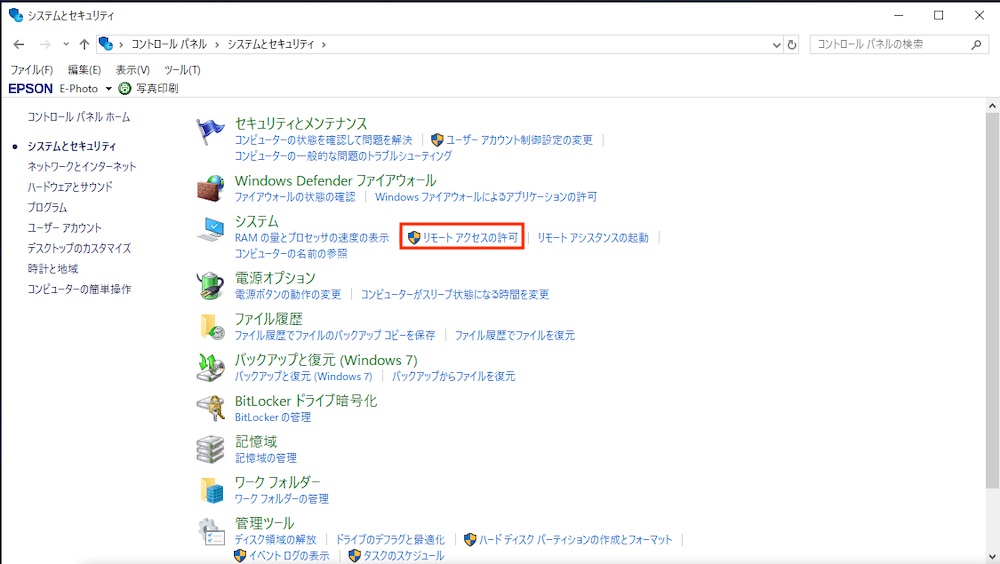Click the vertical scrollbar up arrow
The image size is (1000, 564).
pyautogui.click(x=992, y=105)
